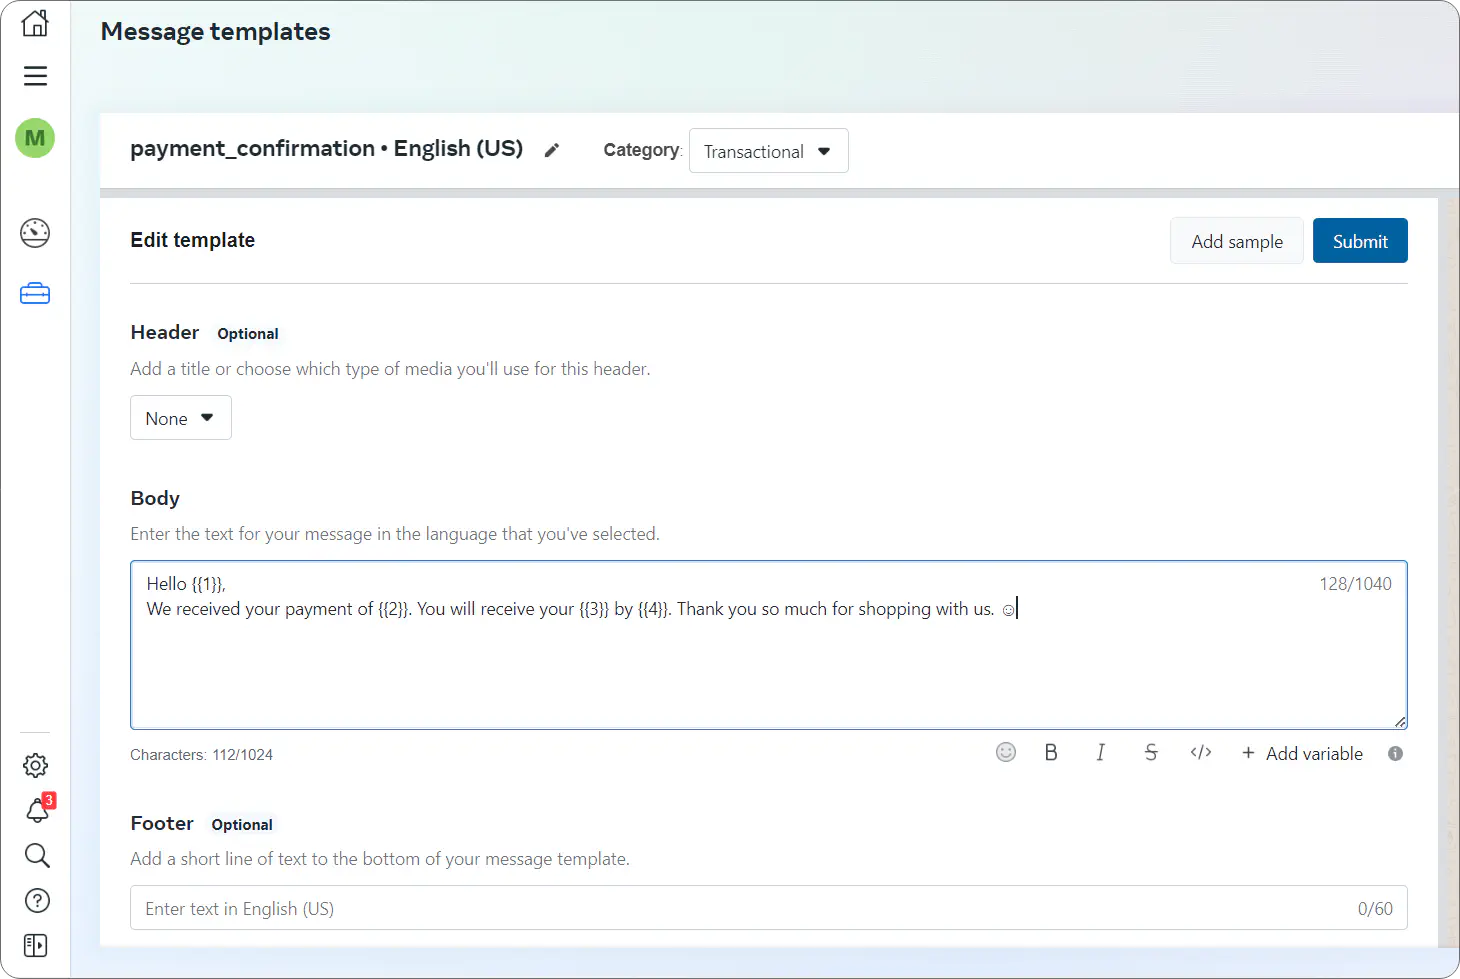Viewport: 1460px width, 979px height.
Task: Open the Header type None dropdown
Action: pyautogui.click(x=181, y=418)
